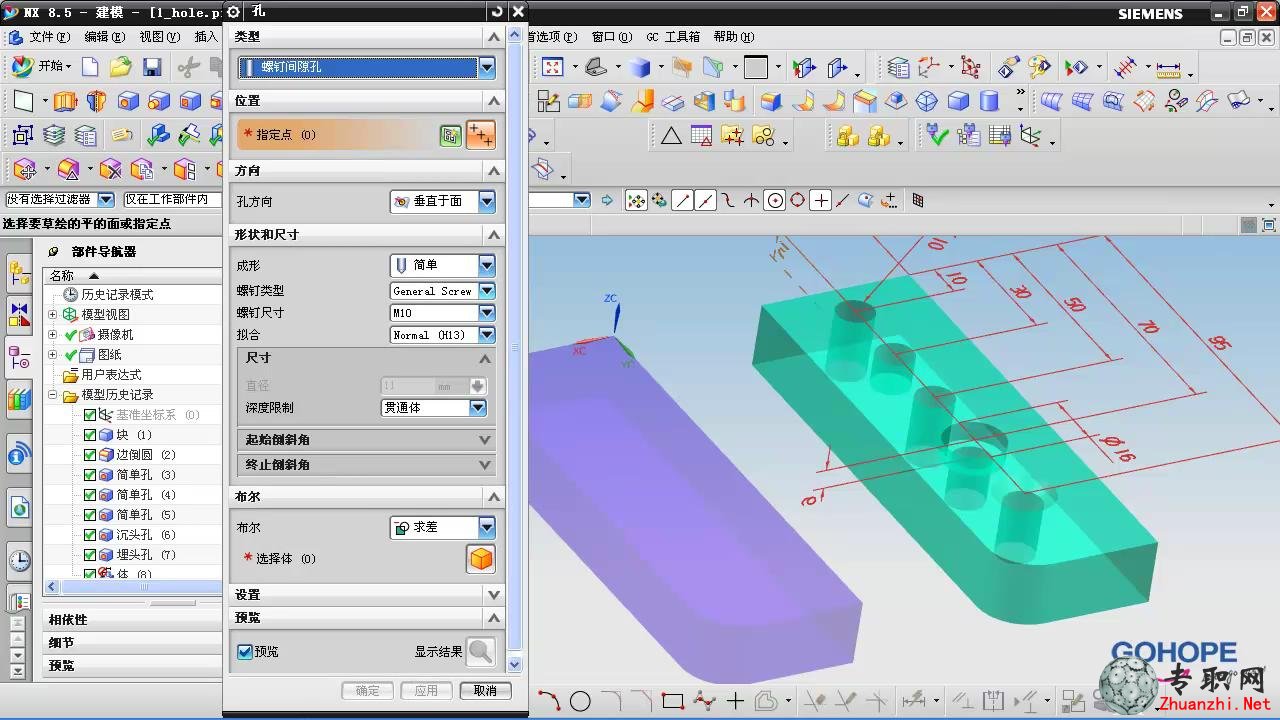Image resolution: width=1280 pixels, height=720 pixels.
Task: Click the Save floppy disk icon
Action: (x=152, y=67)
